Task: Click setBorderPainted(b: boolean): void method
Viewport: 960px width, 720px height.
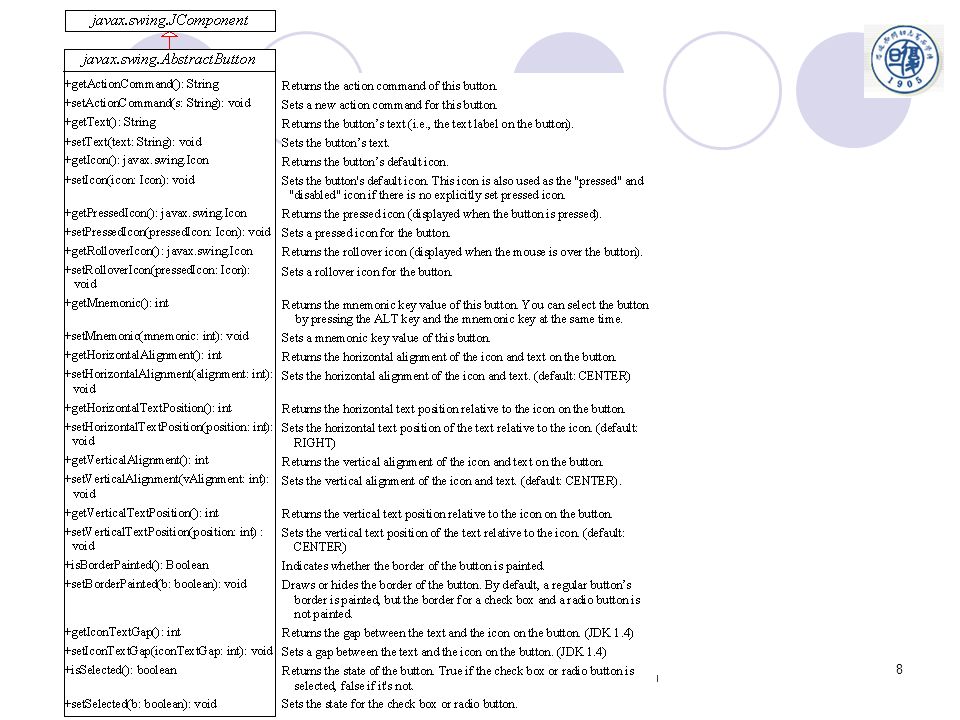Action: click(156, 584)
